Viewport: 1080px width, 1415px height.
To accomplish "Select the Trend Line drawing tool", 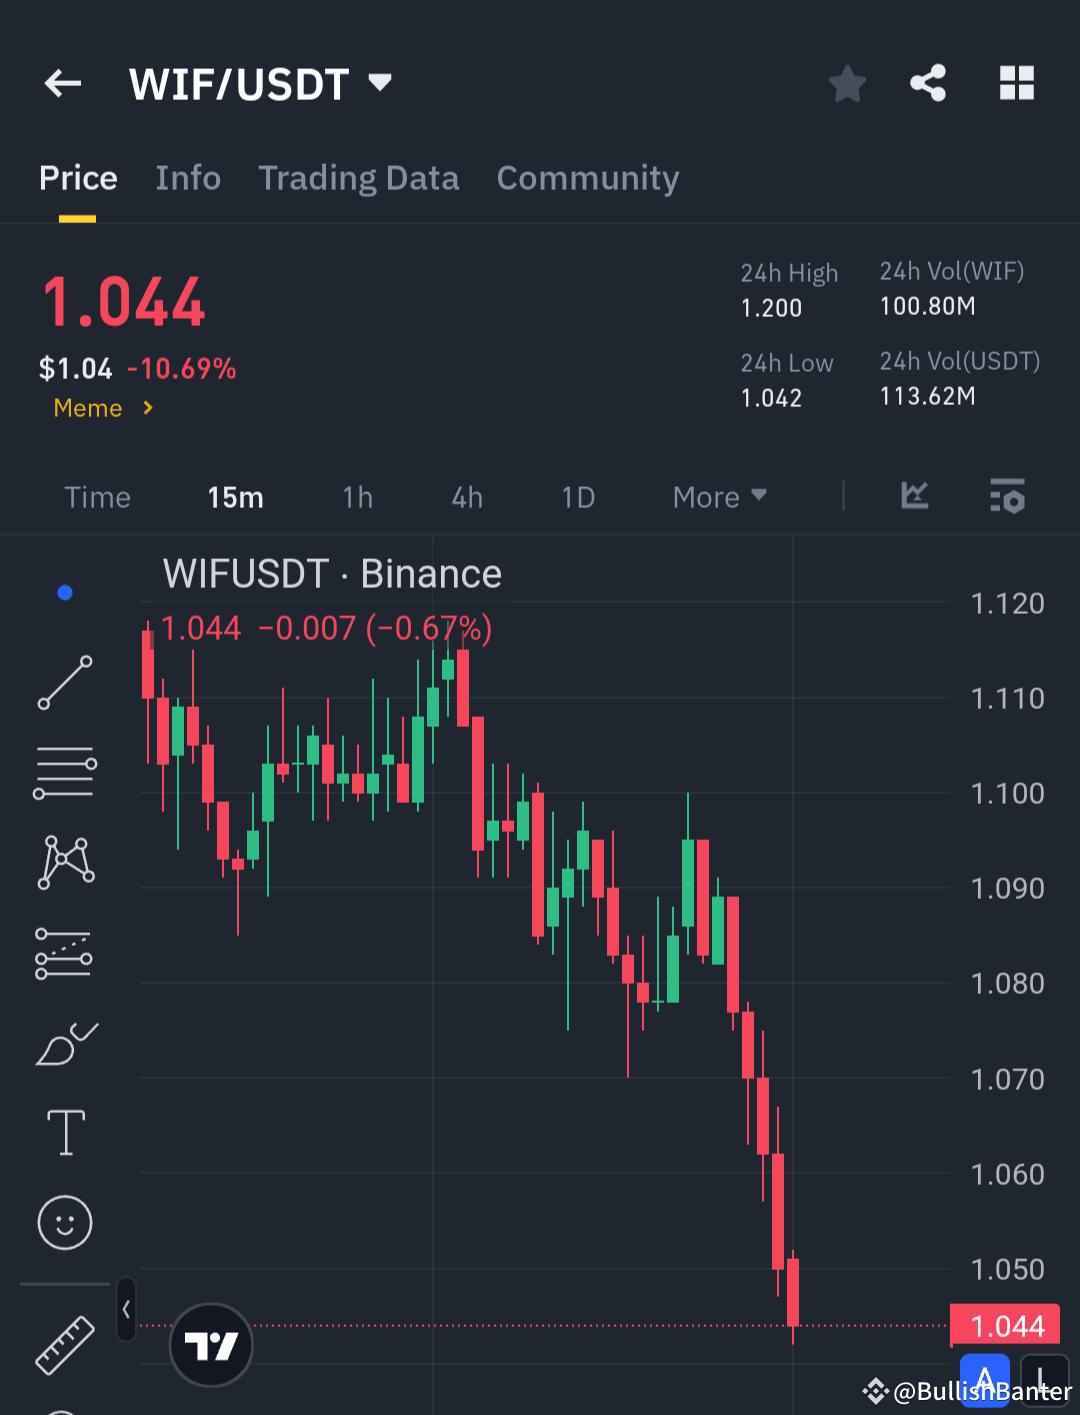I will 65,683.
